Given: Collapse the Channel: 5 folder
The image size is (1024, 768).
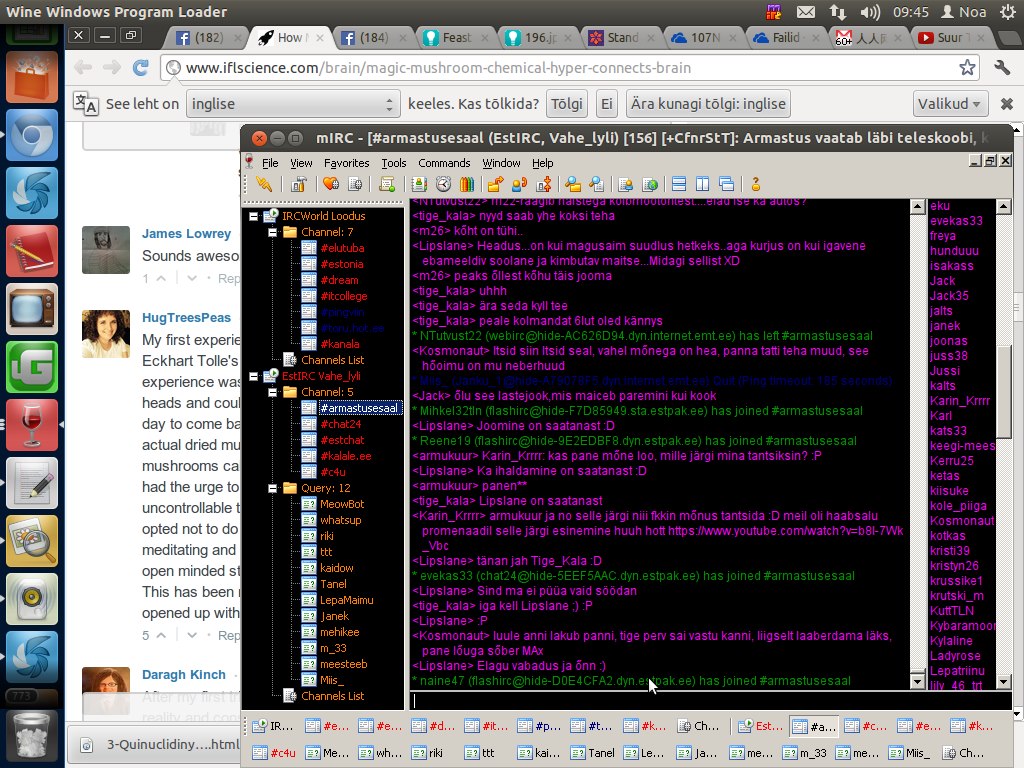Looking at the screenshot, I should 272,392.
